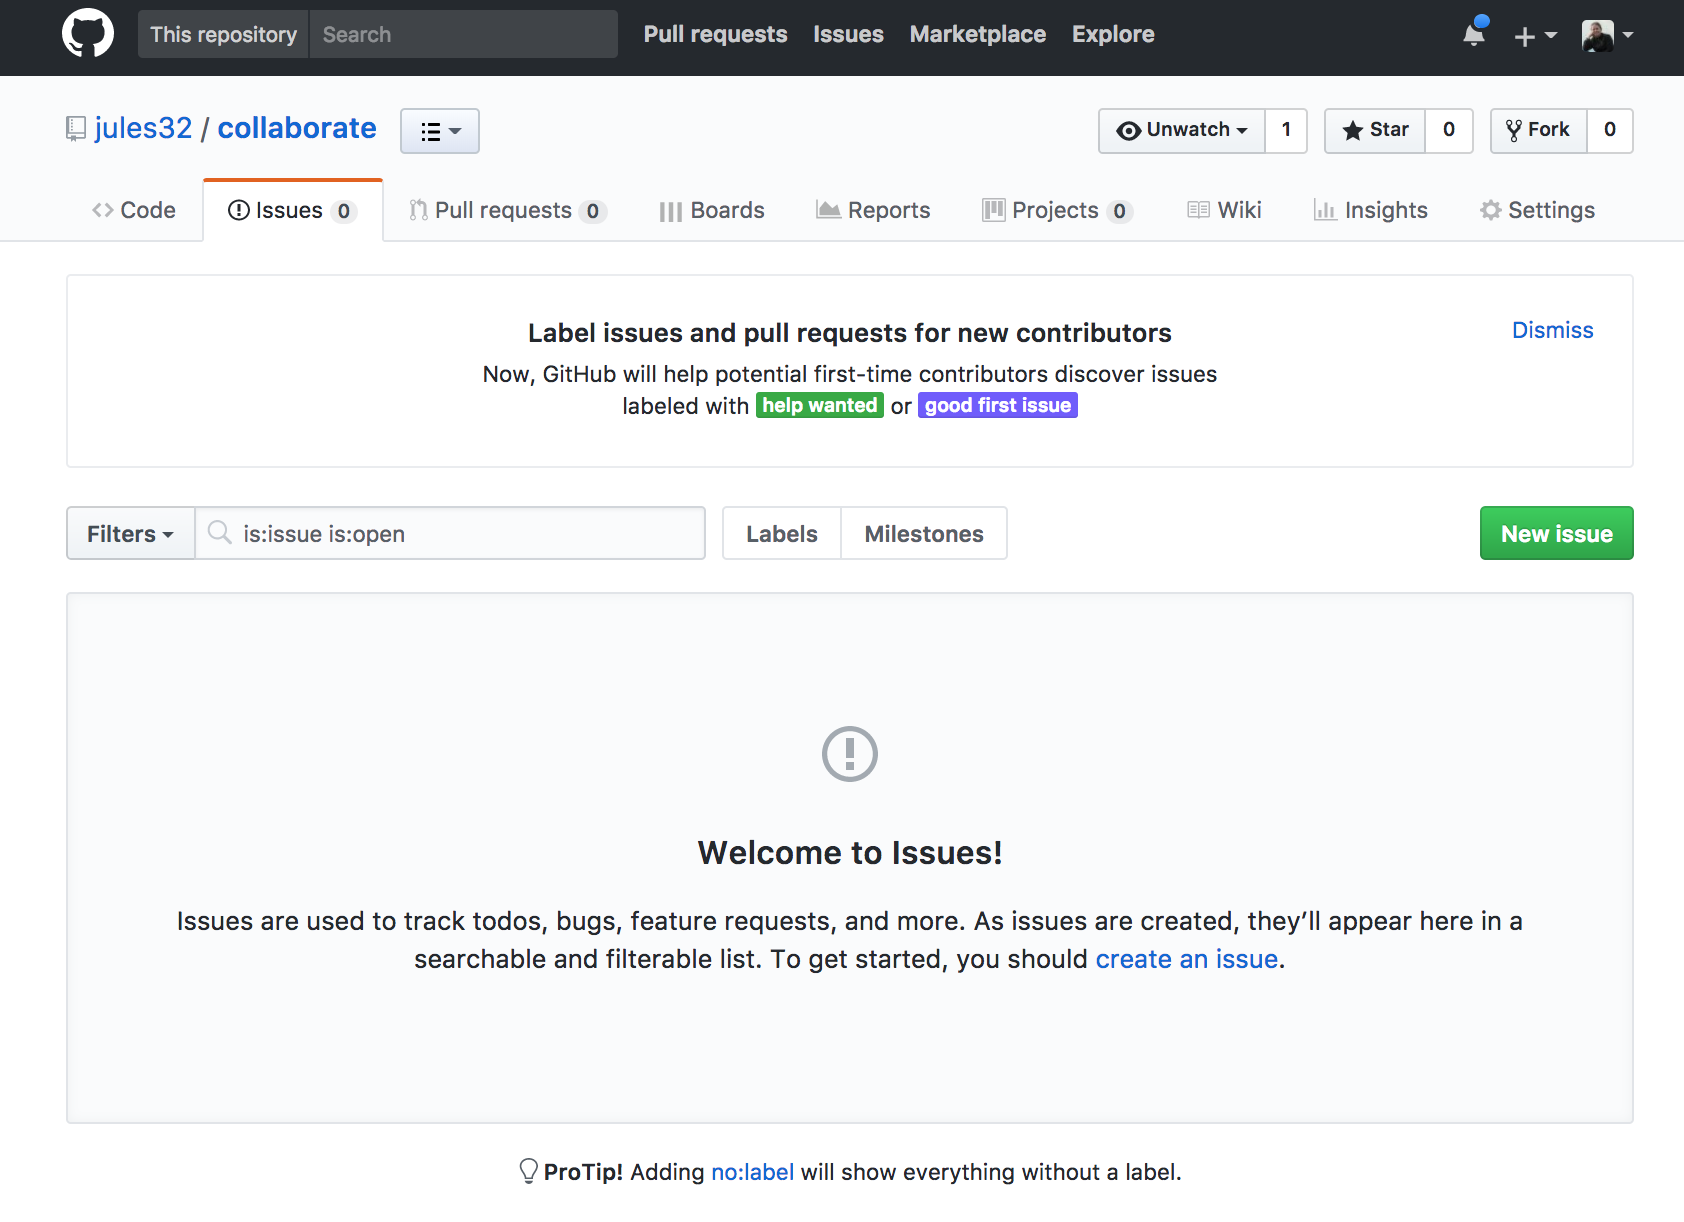Fork the collaborate repository

[1539, 130]
